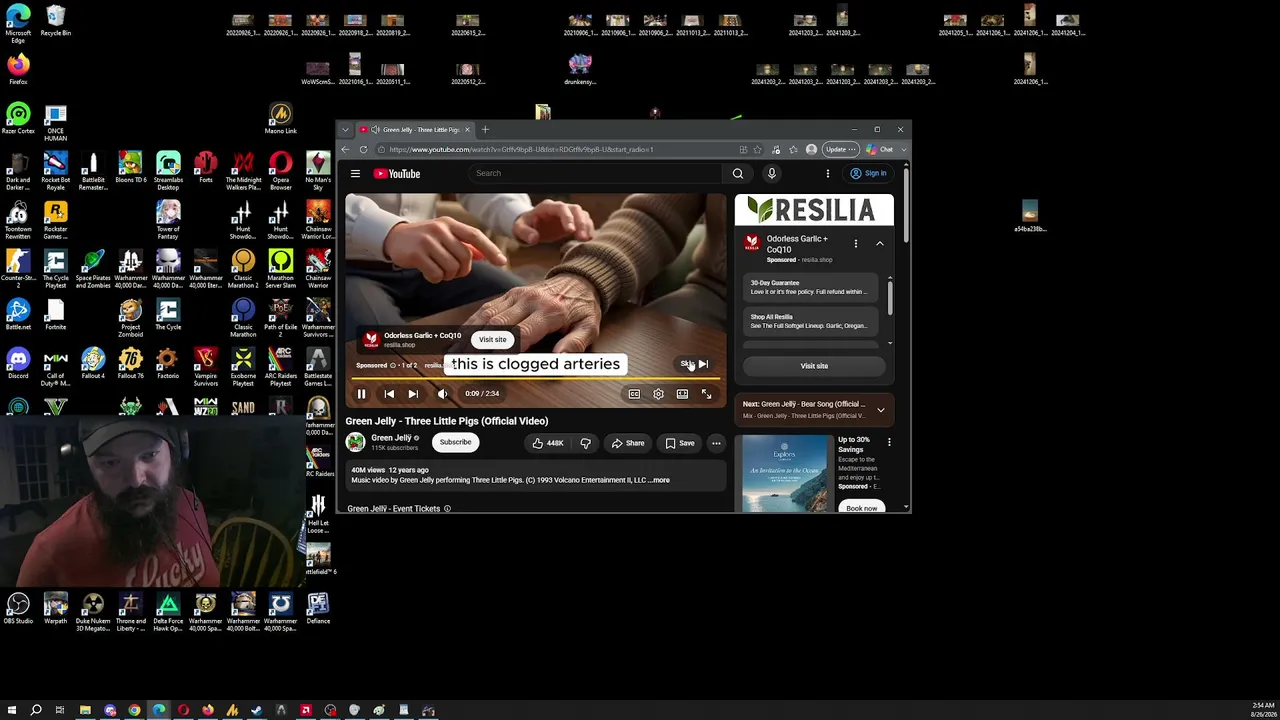Open a new browser tab
Screen dimensions: 1280x720
485,129
